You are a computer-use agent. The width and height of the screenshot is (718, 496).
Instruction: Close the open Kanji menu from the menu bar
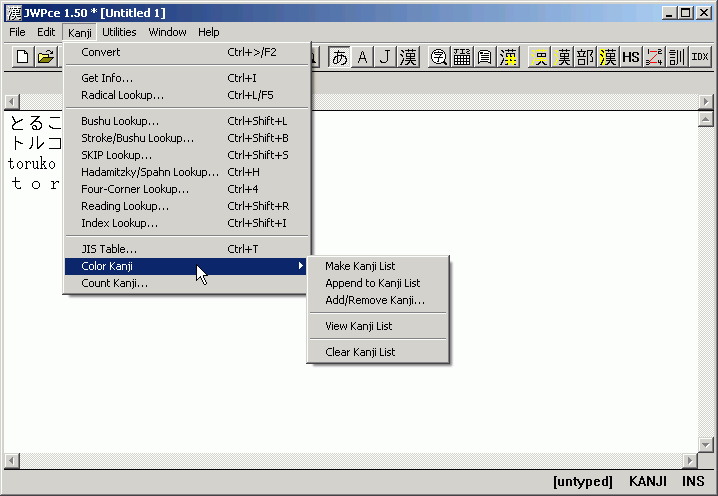[80, 33]
